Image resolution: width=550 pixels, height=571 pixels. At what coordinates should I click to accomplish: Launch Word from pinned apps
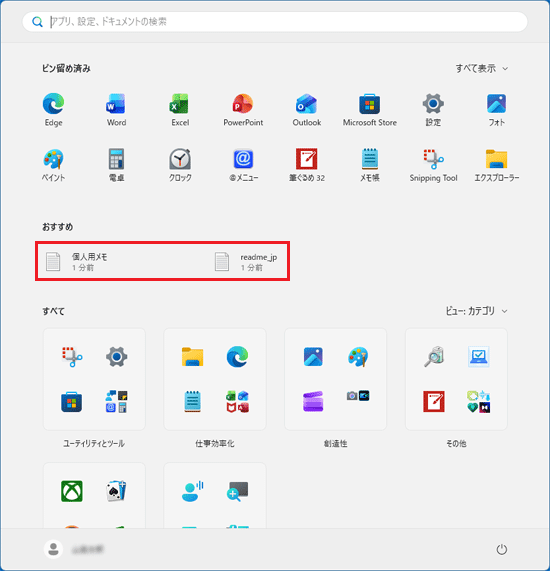coord(117,110)
